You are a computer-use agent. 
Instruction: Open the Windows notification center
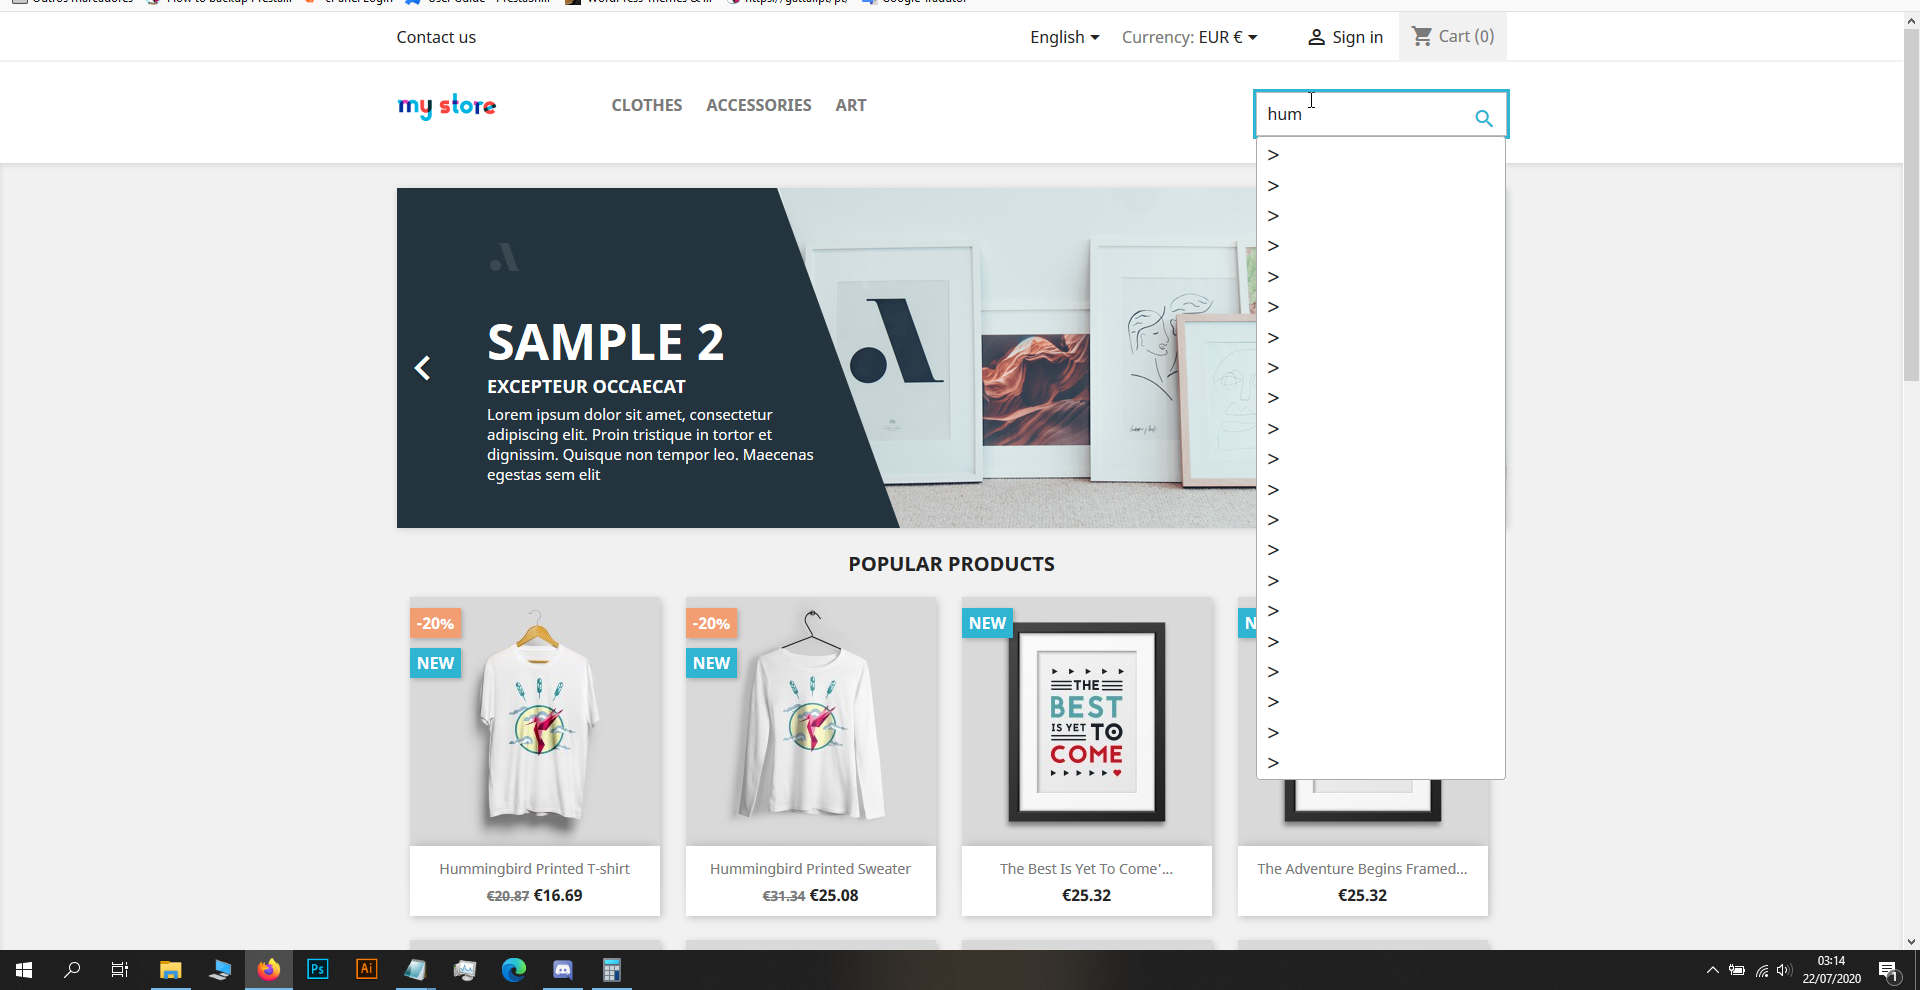click(x=1889, y=971)
